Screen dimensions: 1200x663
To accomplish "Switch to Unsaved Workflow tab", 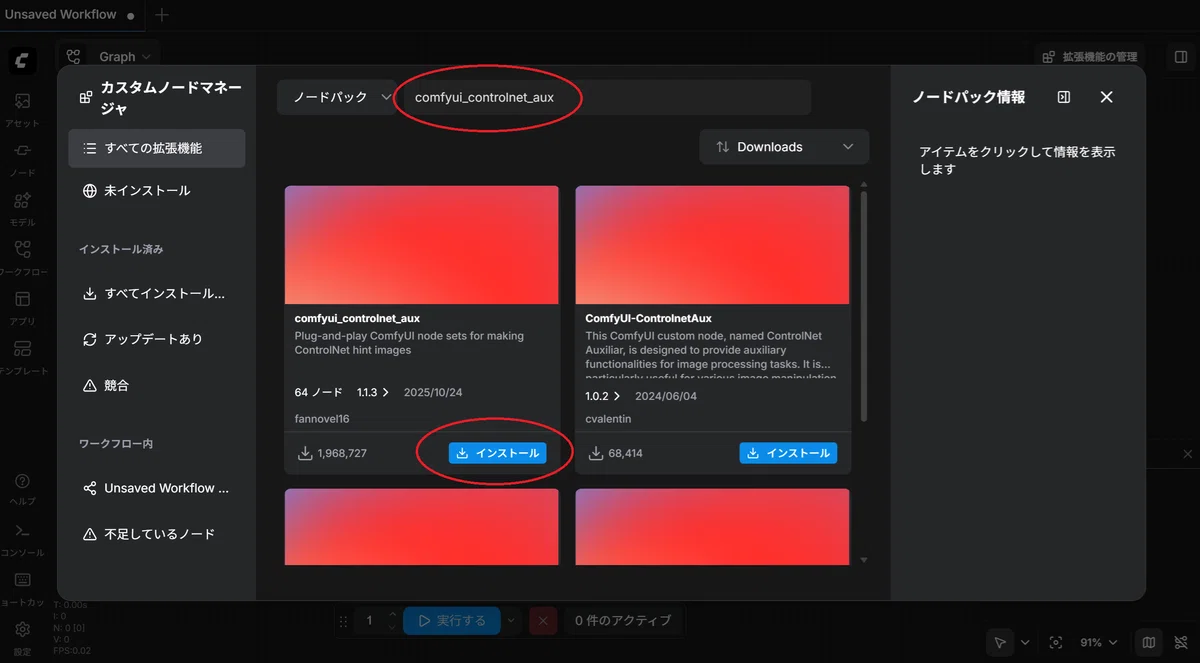I will 70,15.
